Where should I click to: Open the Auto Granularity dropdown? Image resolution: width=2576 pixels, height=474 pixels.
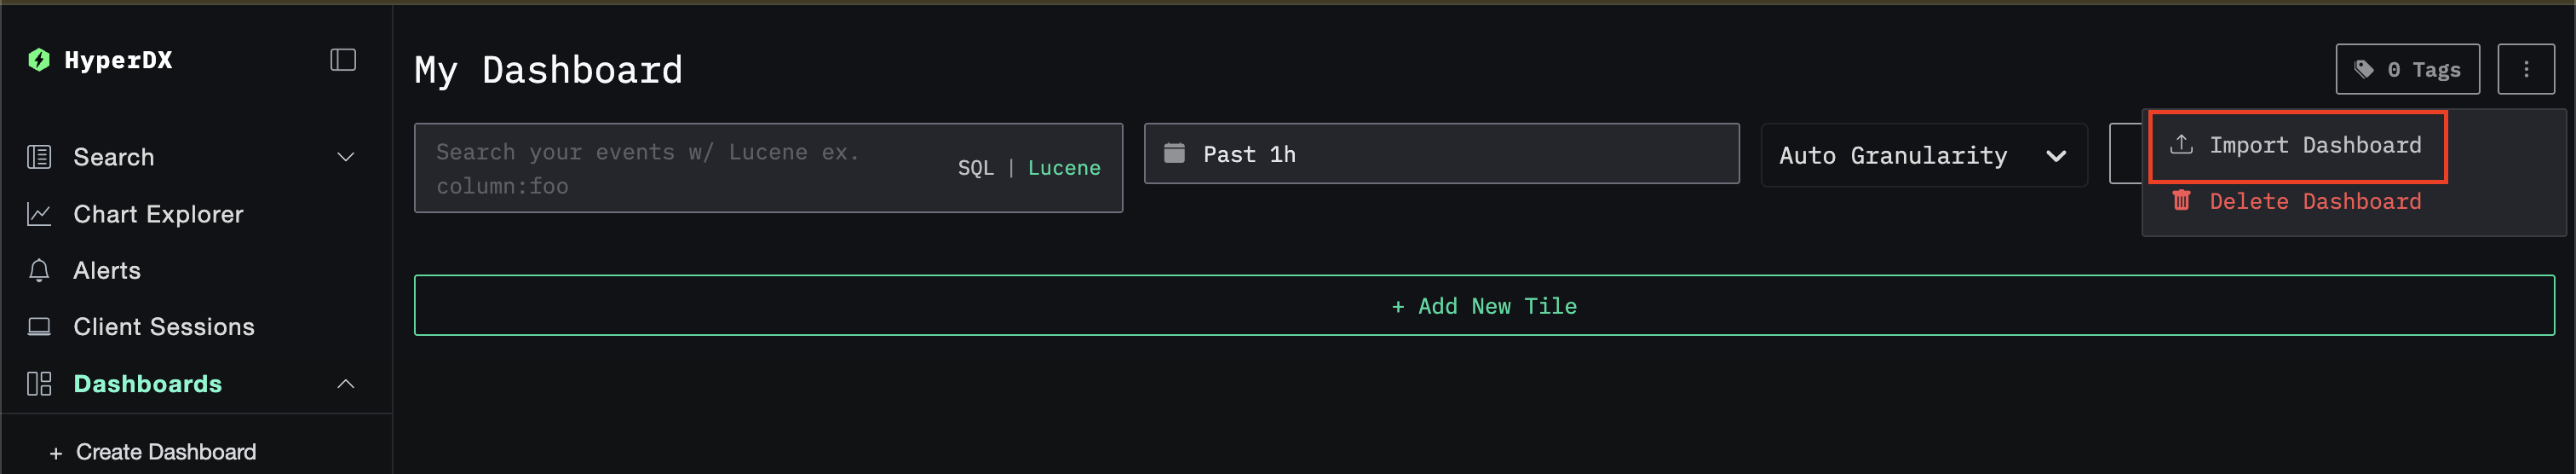tap(1922, 155)
